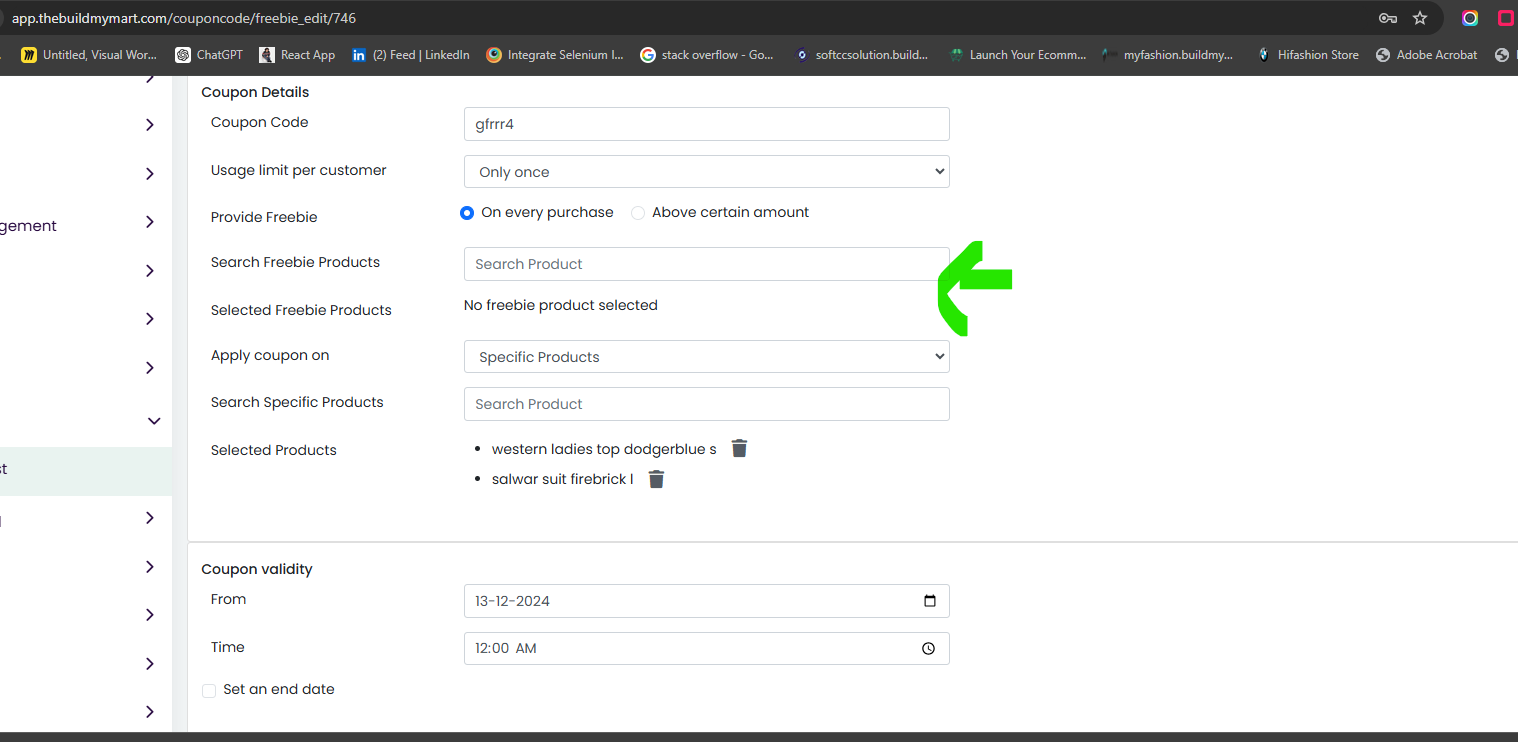Open the calendar picker in From date field
Image resolution: width=1518 pixels, height=742 pixels.
930,601
